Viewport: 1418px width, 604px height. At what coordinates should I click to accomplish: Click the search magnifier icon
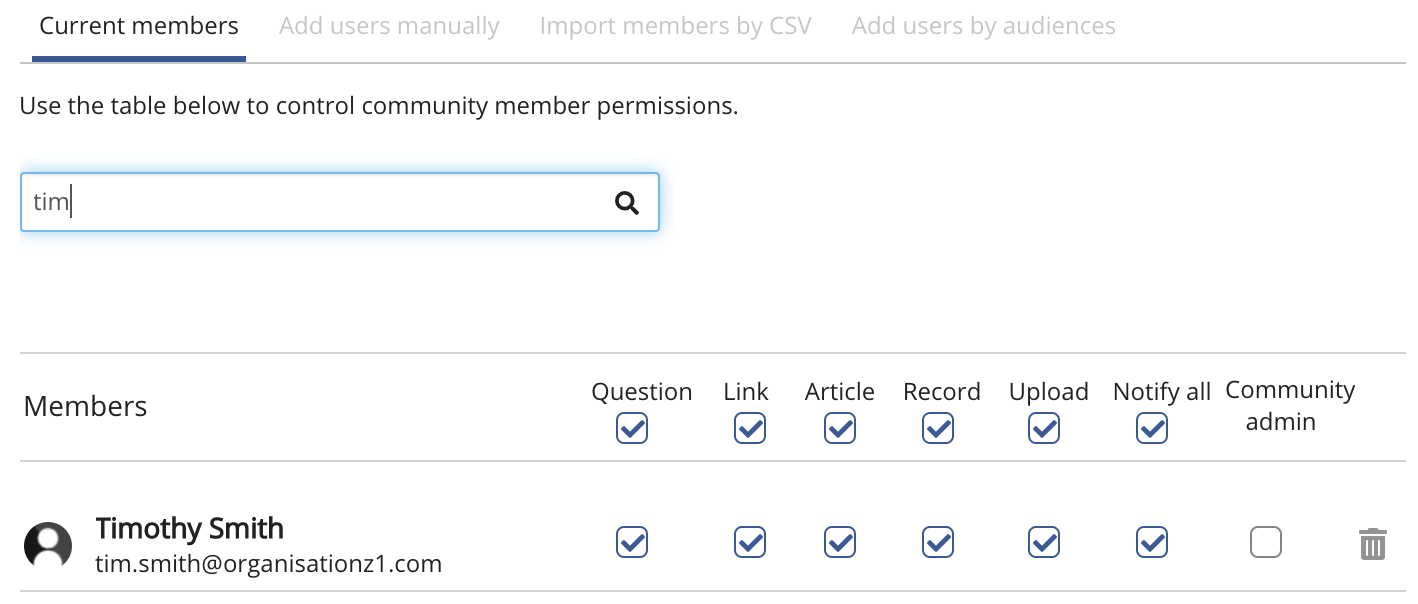tap(627, 203)
